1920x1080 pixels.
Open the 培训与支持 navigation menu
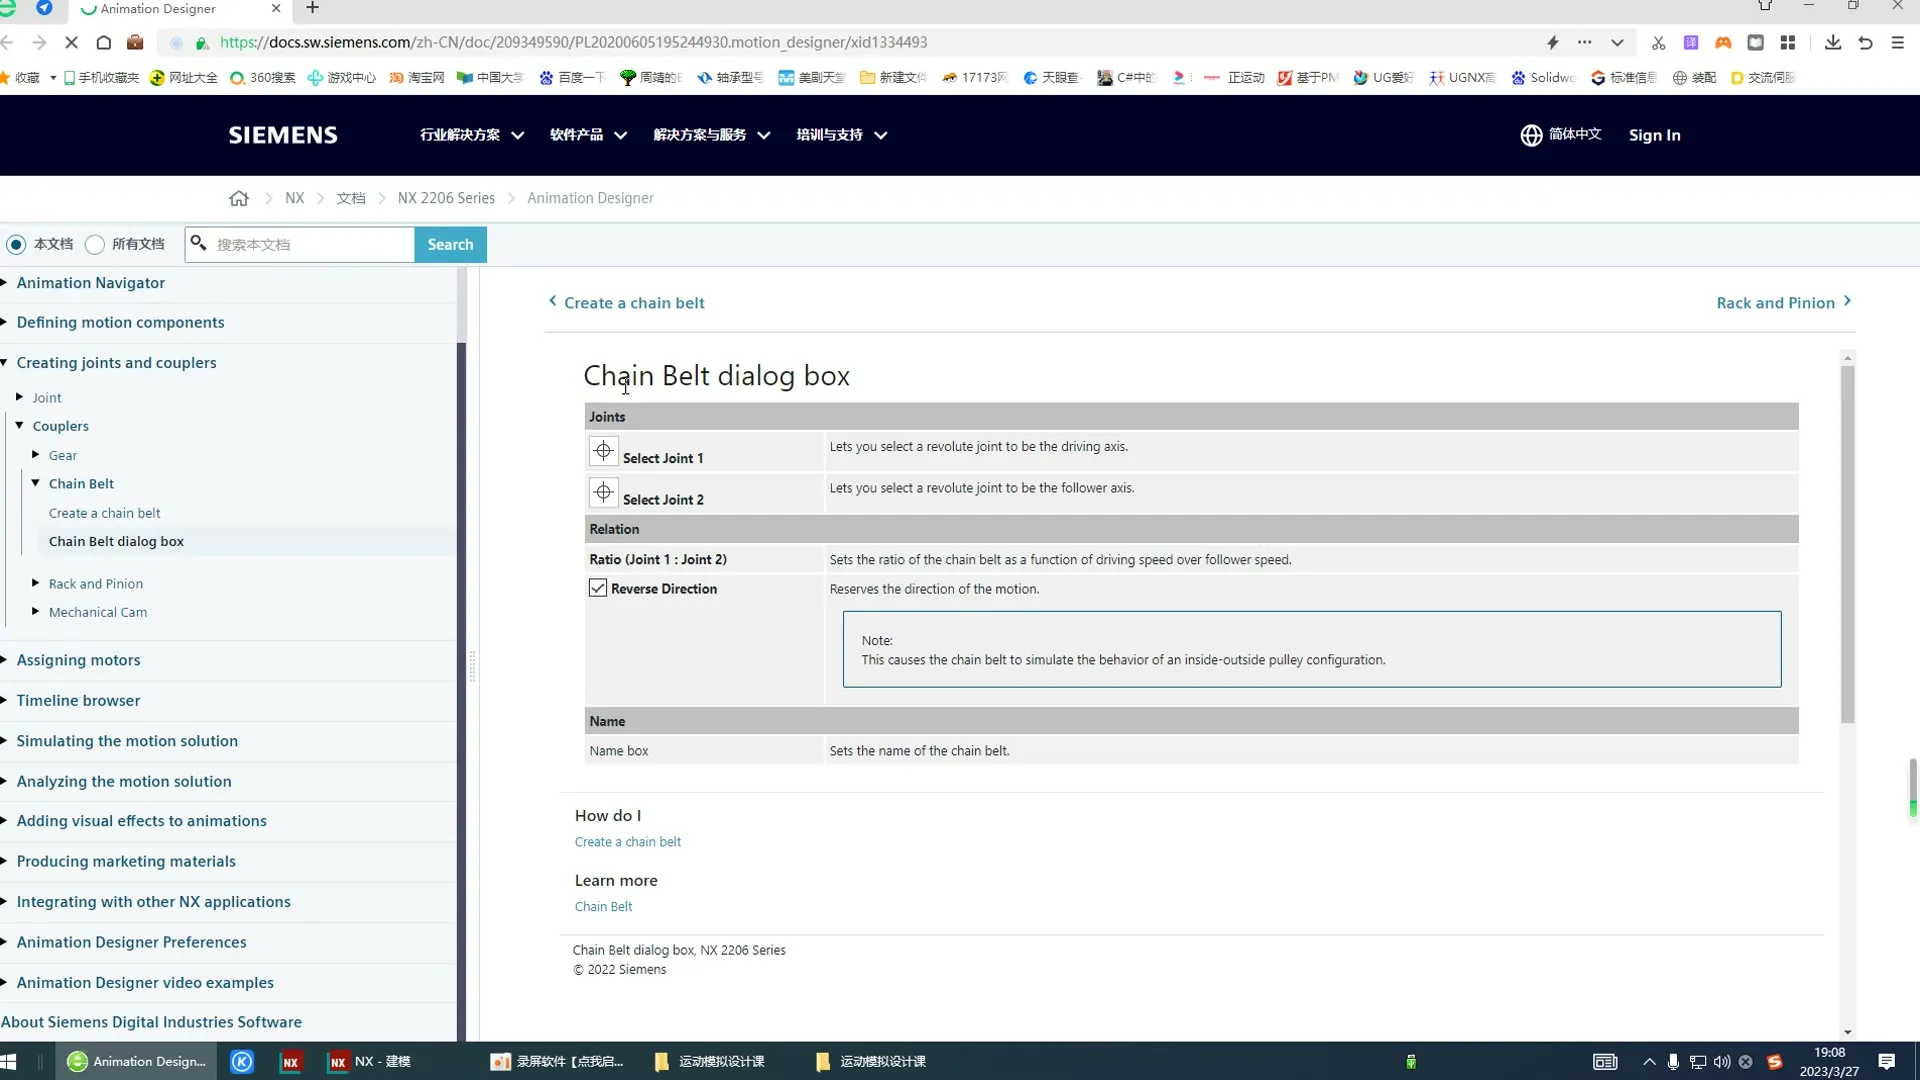click(841, 135)
